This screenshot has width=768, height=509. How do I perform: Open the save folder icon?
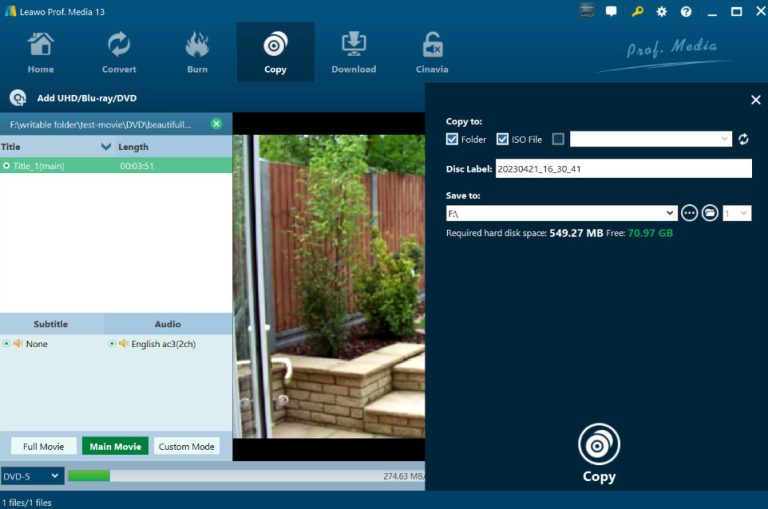710,213
